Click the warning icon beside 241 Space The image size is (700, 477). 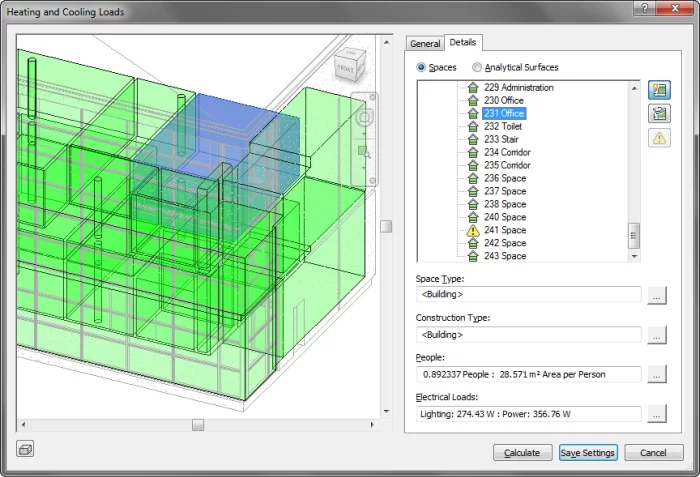tap(474, 230)
